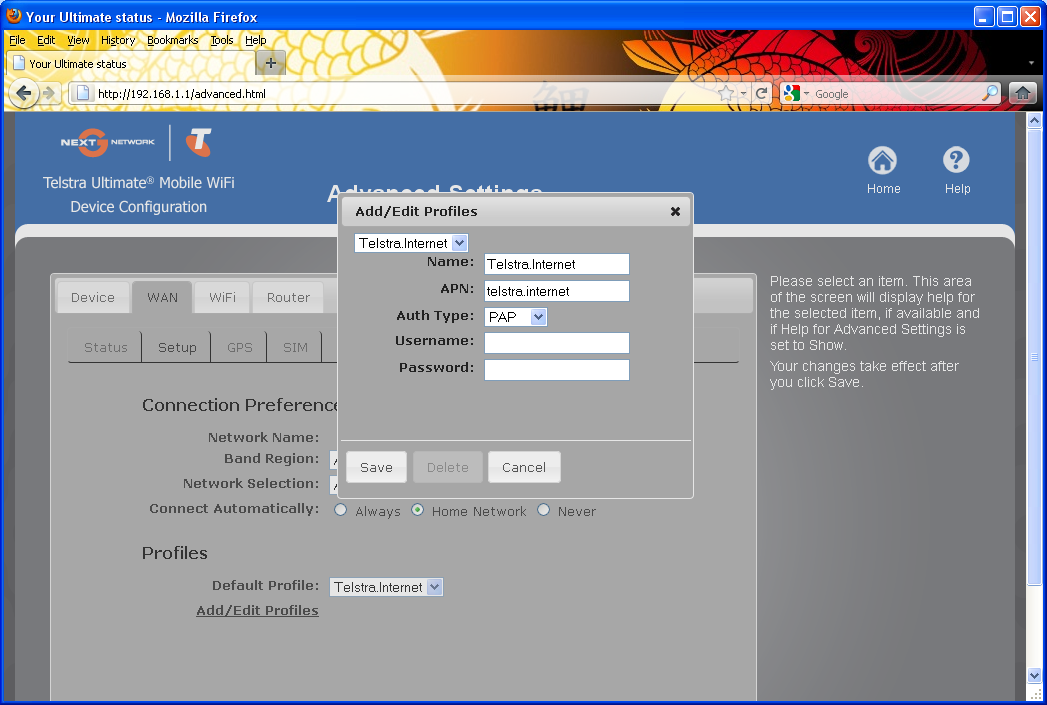Image resolution: width=1047 pixels, height=705 pixels.
Task: Click the Home icon on the Telstra page
Action: point(882,160)
